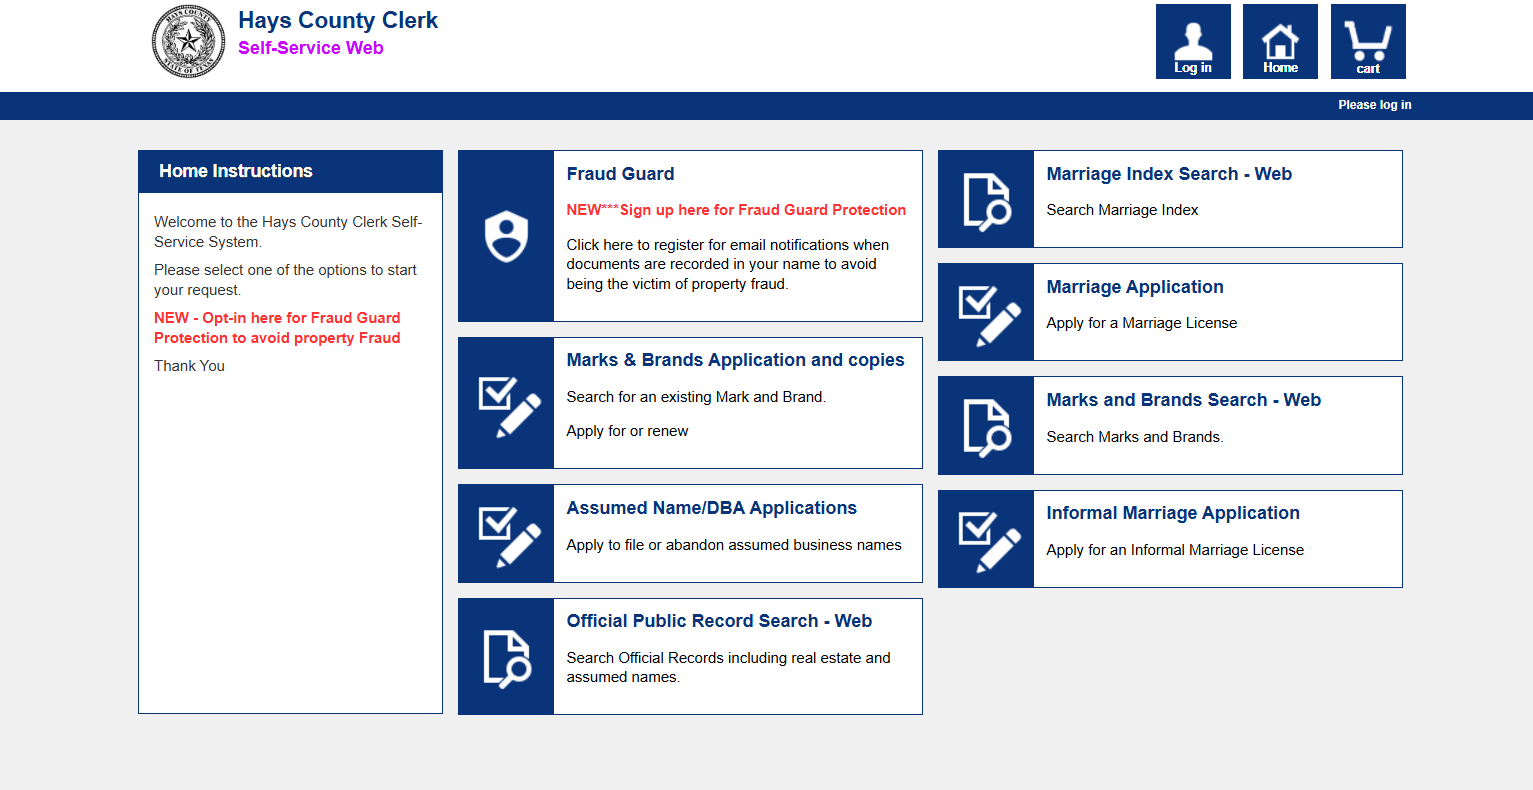Open Official Public Record Search - Web

(x=719, y=621)
